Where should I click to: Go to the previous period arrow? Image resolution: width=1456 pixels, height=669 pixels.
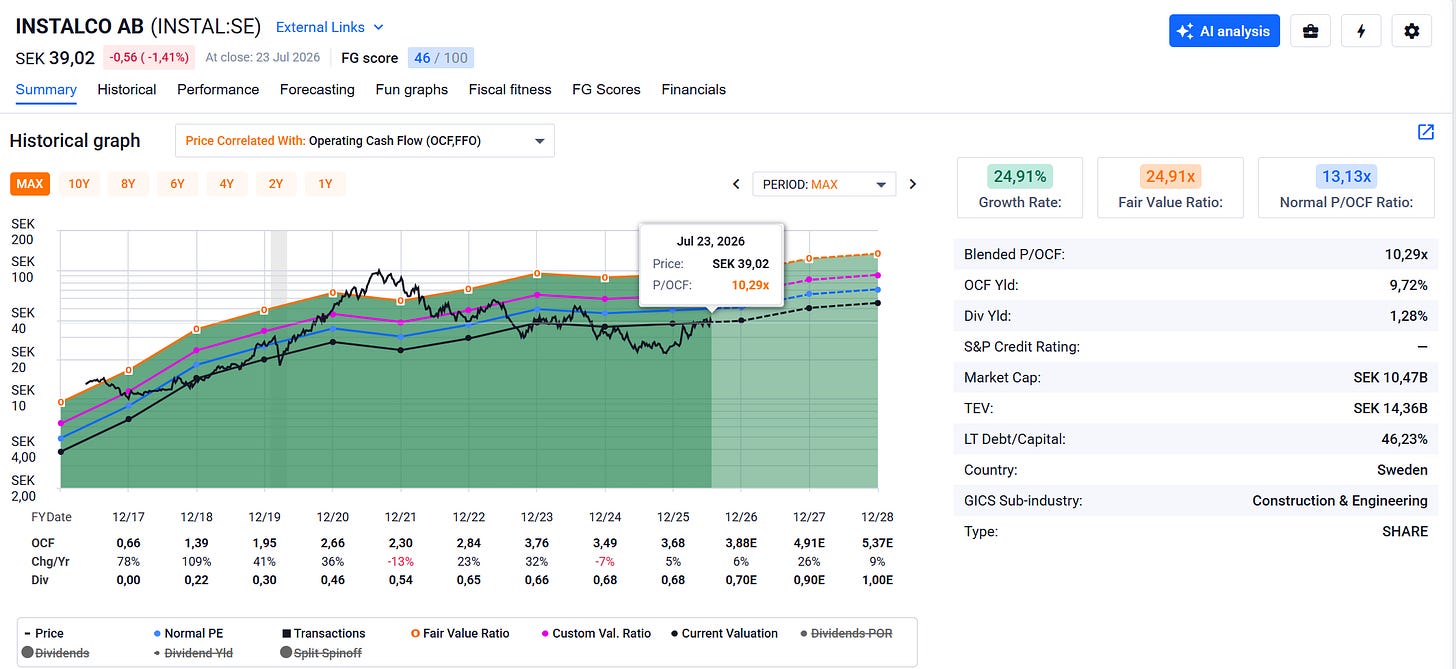(x=736, y=184)
